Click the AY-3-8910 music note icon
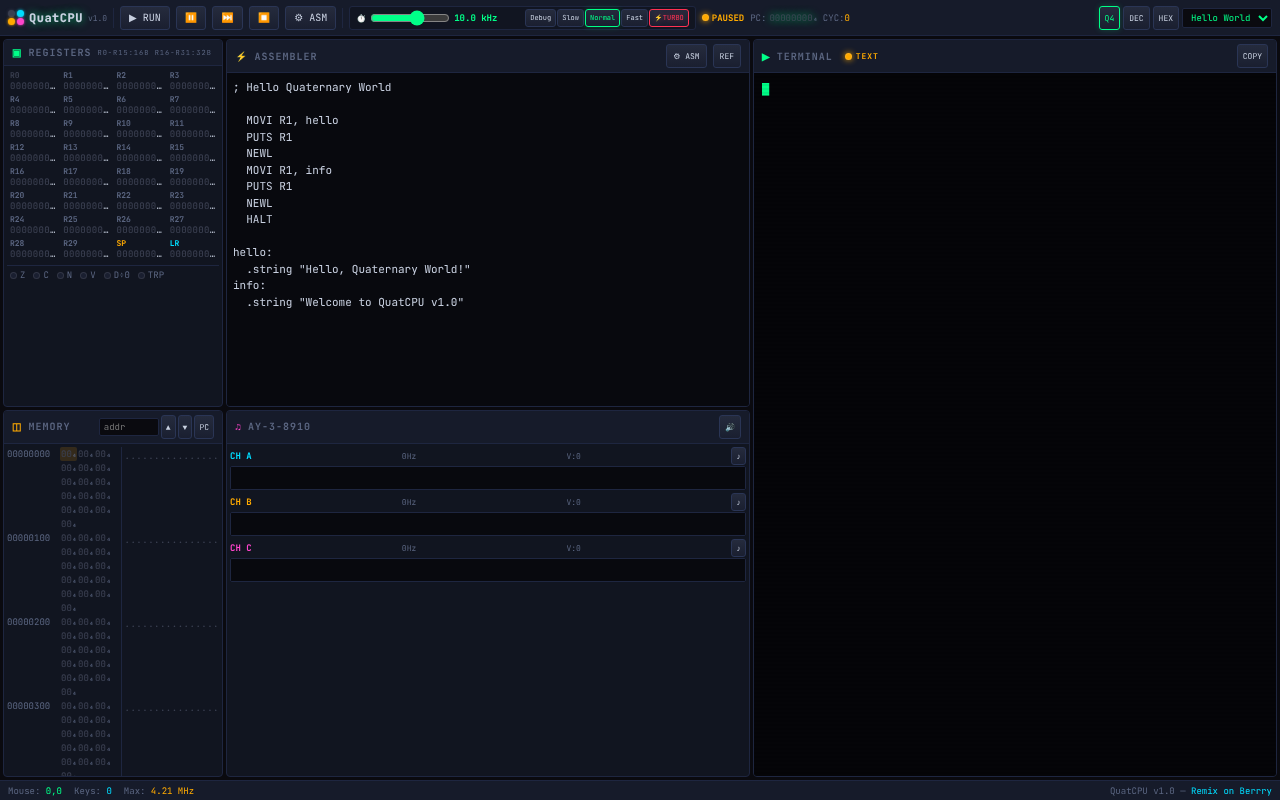The width and height of the screenshot is (1280, 800). [x=238, y=427]
